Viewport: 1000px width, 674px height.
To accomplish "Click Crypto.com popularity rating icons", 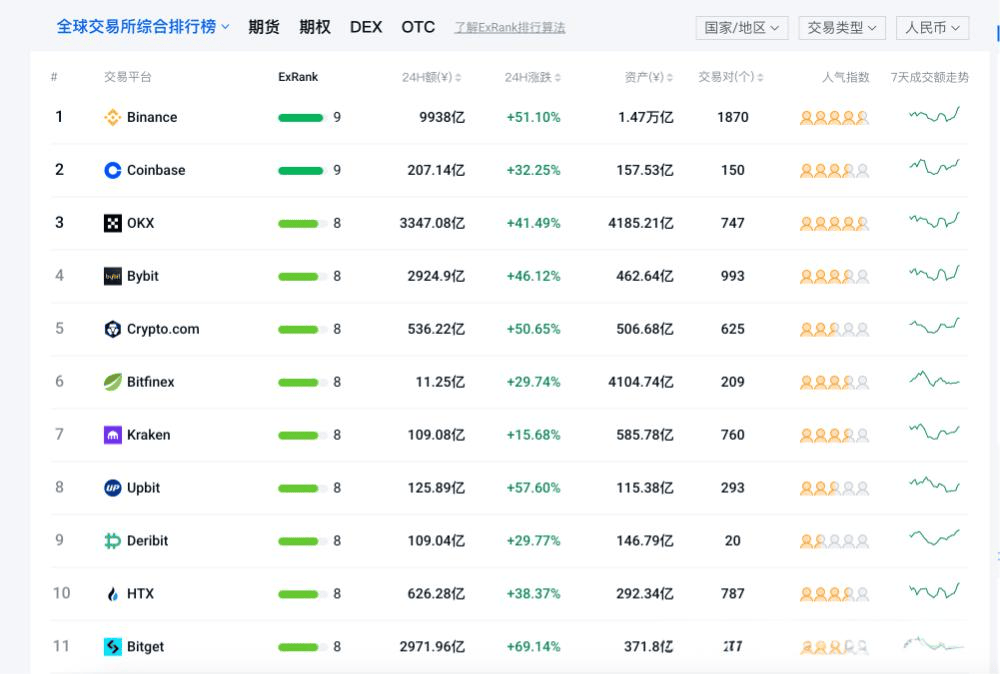I will (x=834, y=329).
